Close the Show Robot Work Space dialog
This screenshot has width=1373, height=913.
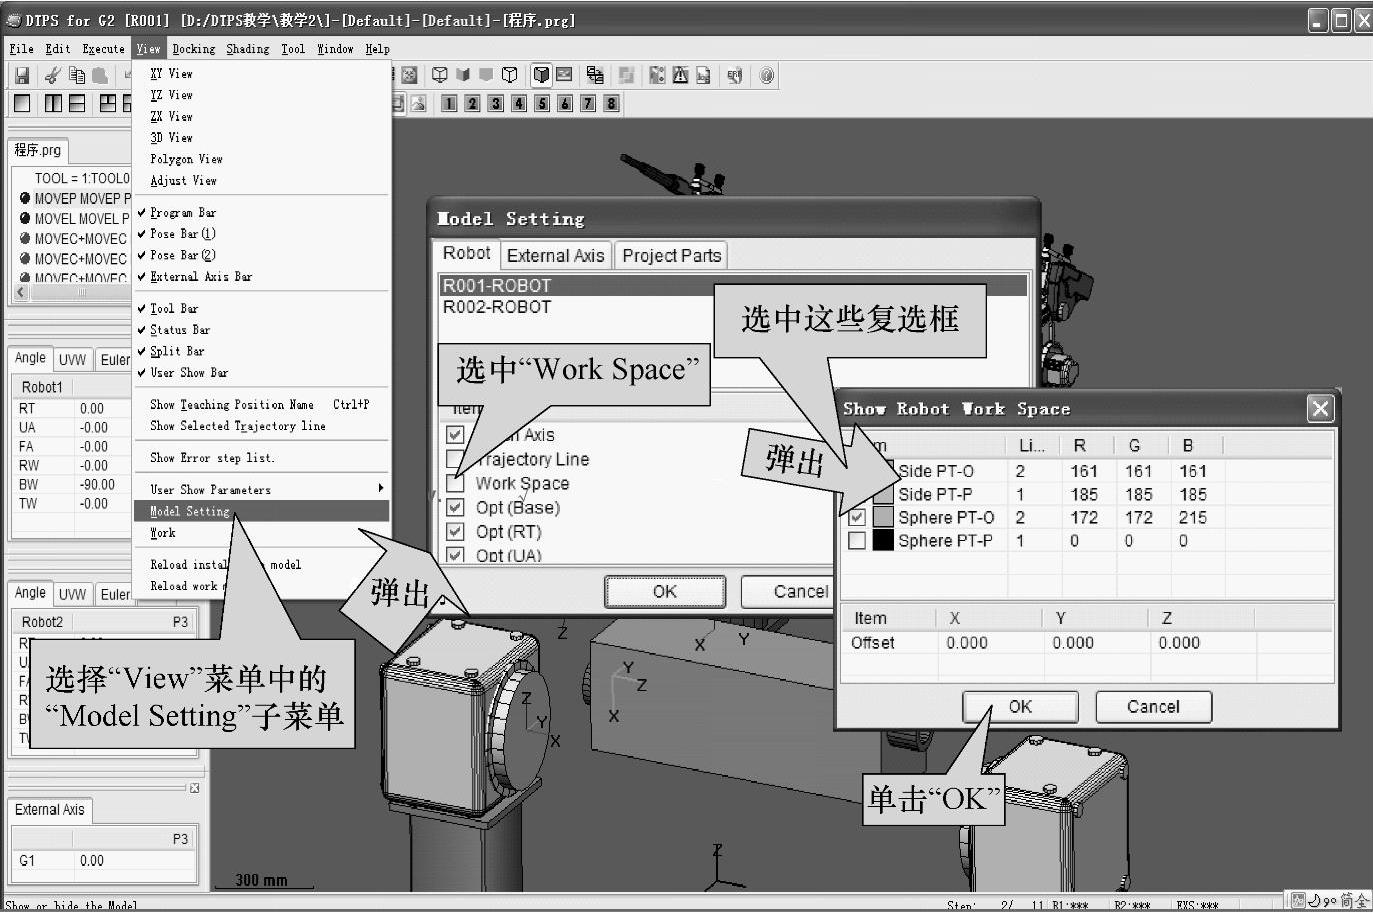pyautogui.click(x=1320, y=408)
